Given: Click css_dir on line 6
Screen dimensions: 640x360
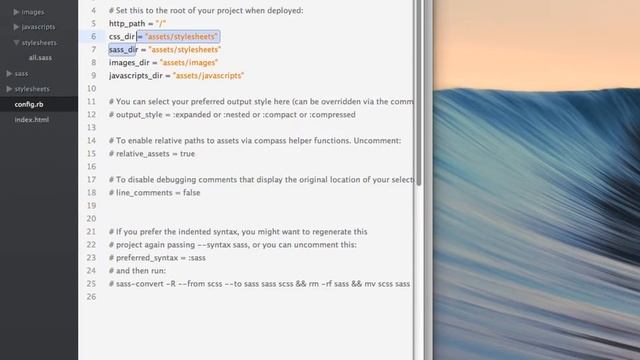Looking at the screenshot, I should [122, 37].
